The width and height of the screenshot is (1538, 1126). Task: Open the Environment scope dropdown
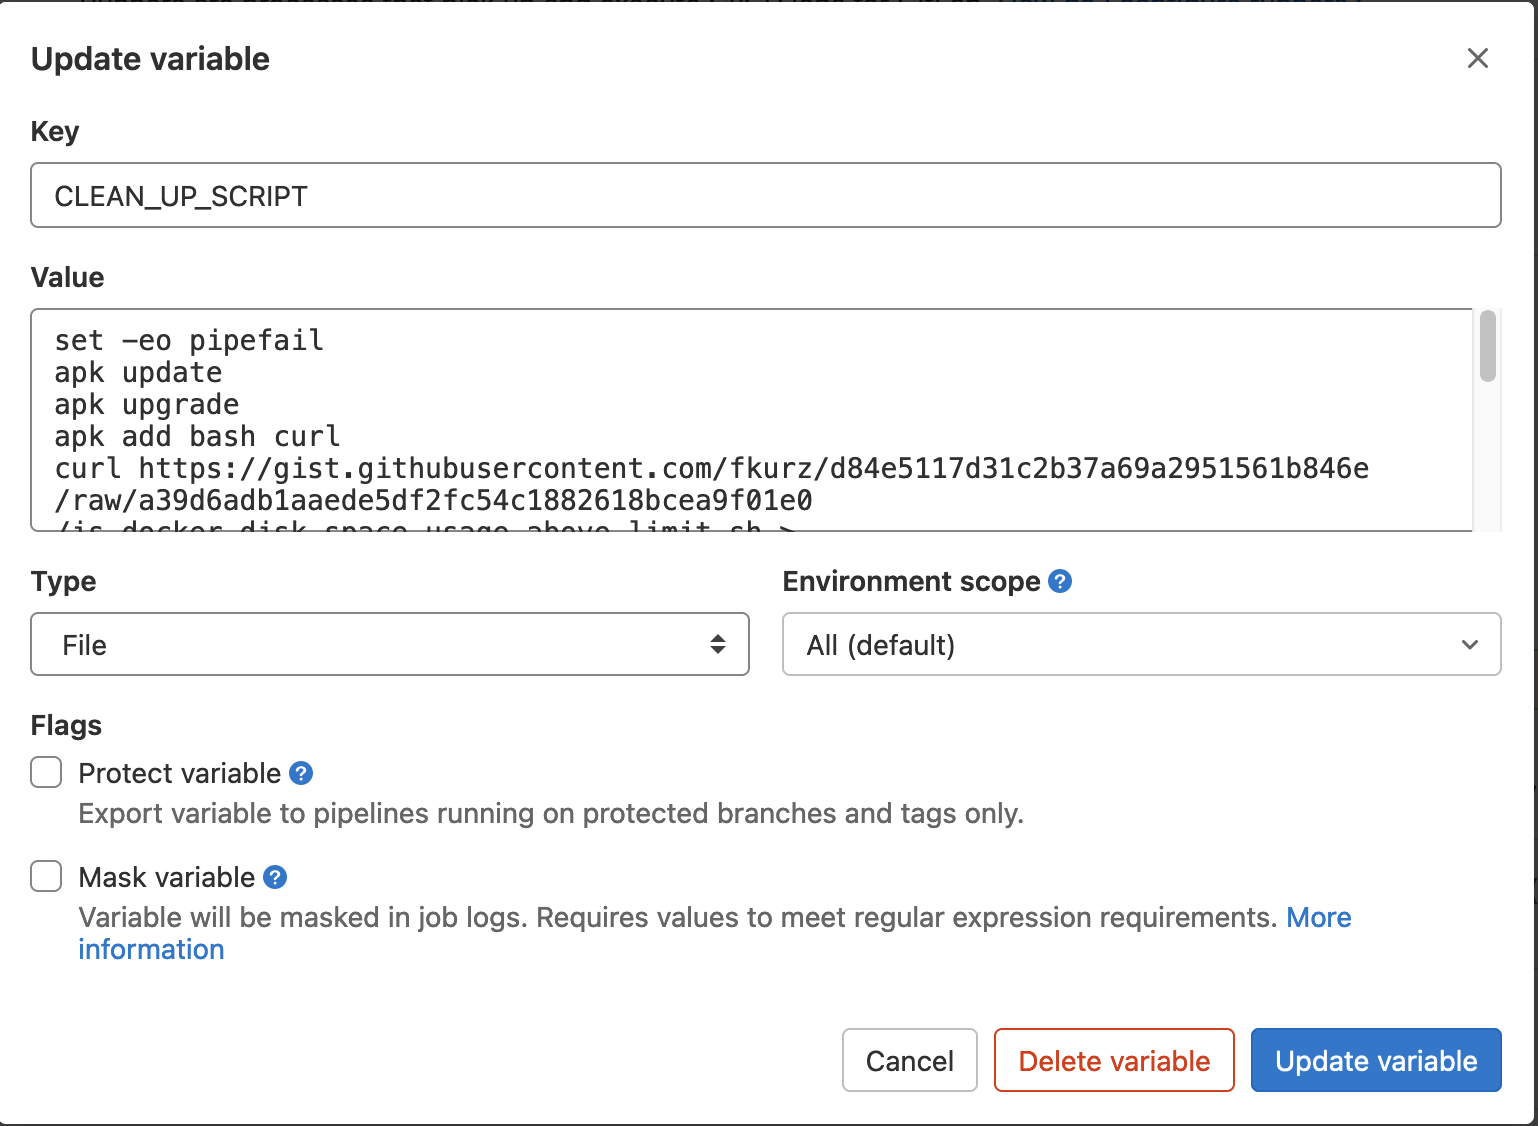point(1140,644)
